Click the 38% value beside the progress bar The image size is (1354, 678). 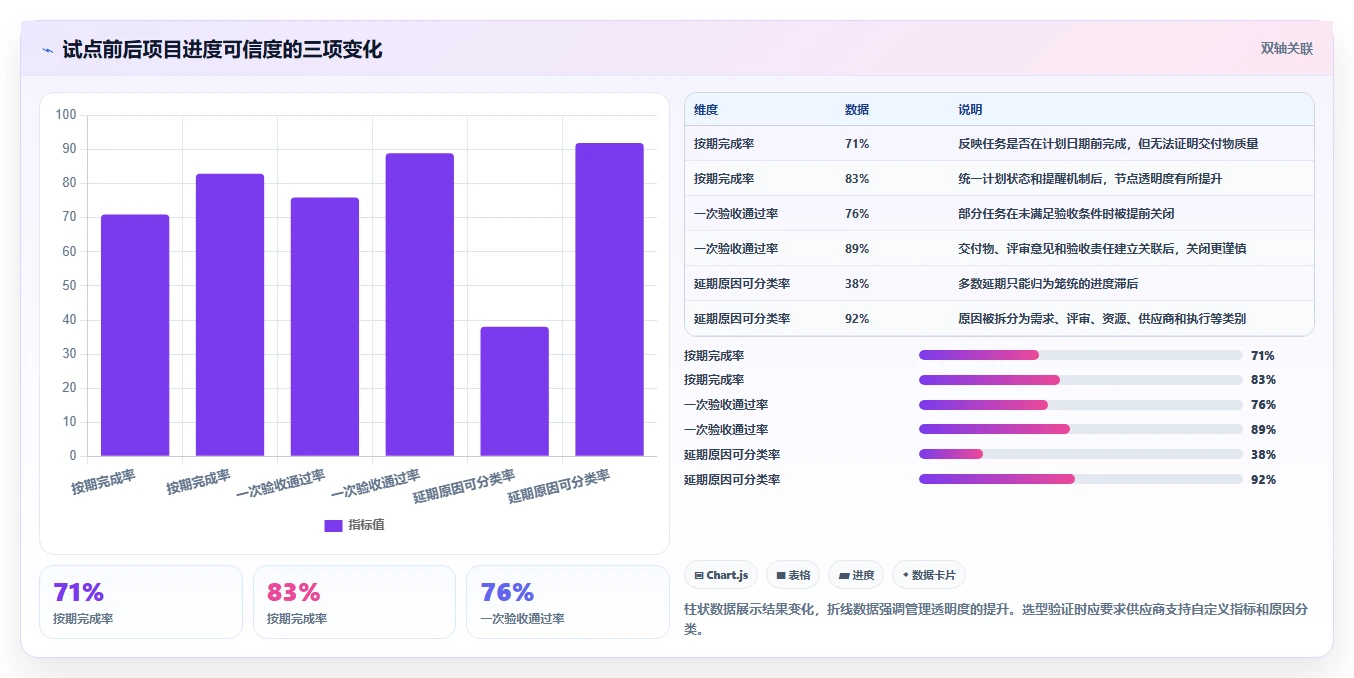[x=1263, y=455]
